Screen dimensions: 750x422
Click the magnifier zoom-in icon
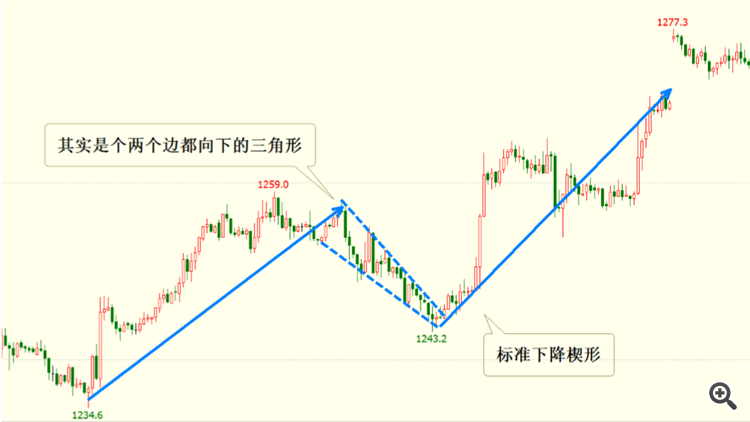722,396
